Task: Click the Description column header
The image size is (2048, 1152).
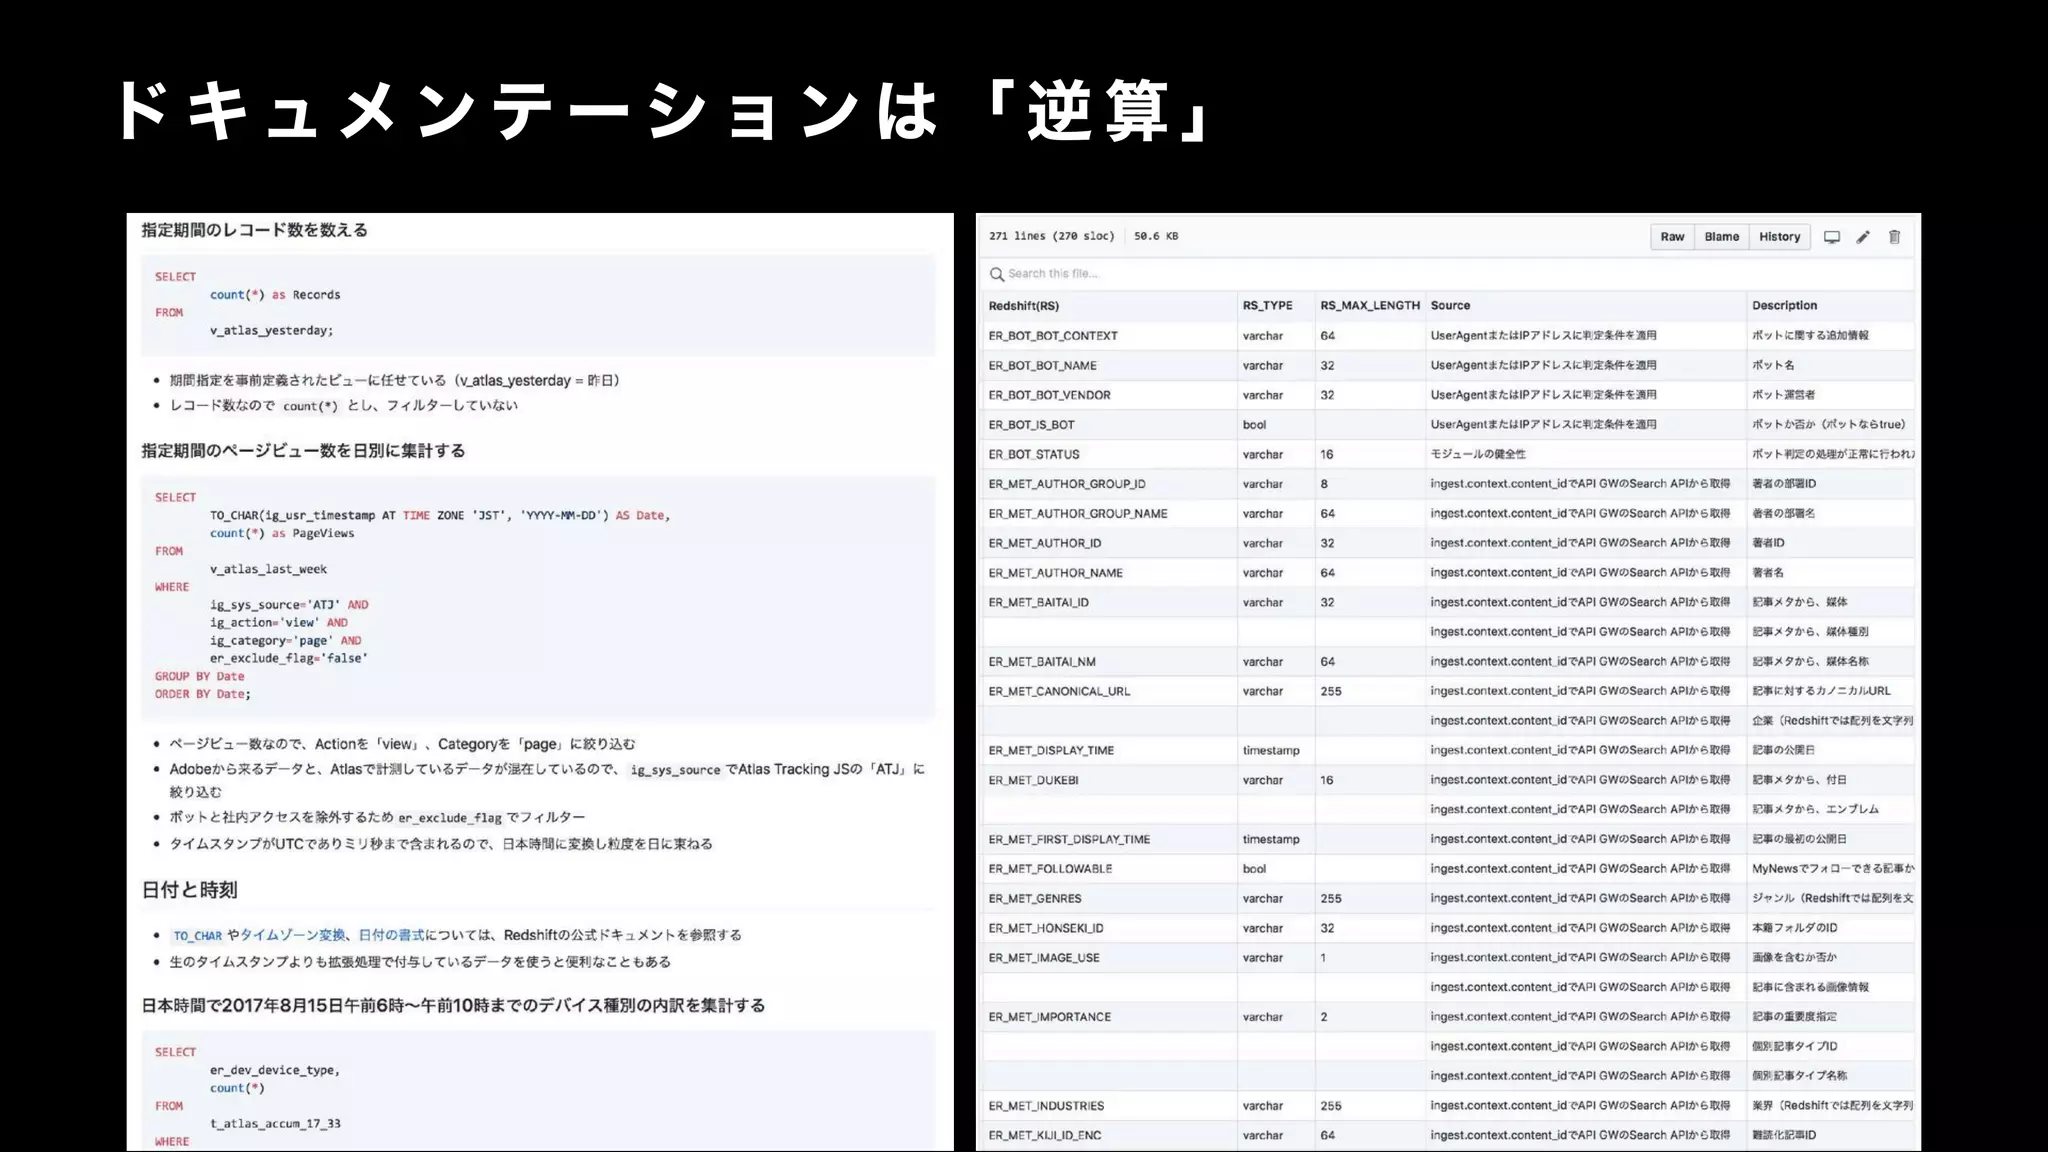Action: [x=1784, y=306]
